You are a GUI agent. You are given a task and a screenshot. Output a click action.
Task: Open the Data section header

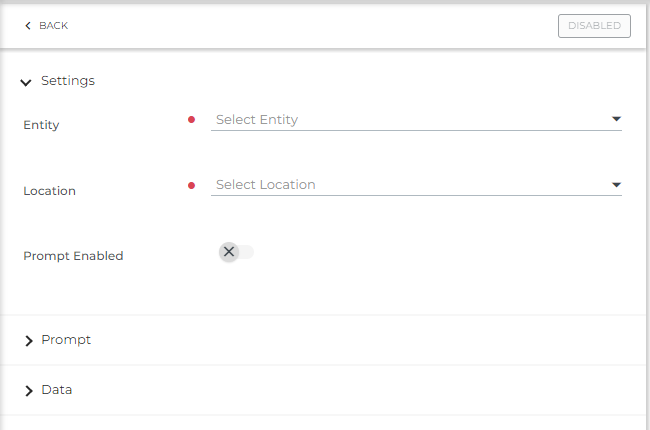coord(56,390)
